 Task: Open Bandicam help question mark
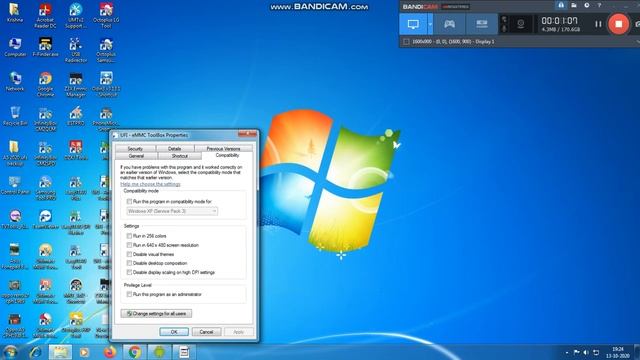599,5
